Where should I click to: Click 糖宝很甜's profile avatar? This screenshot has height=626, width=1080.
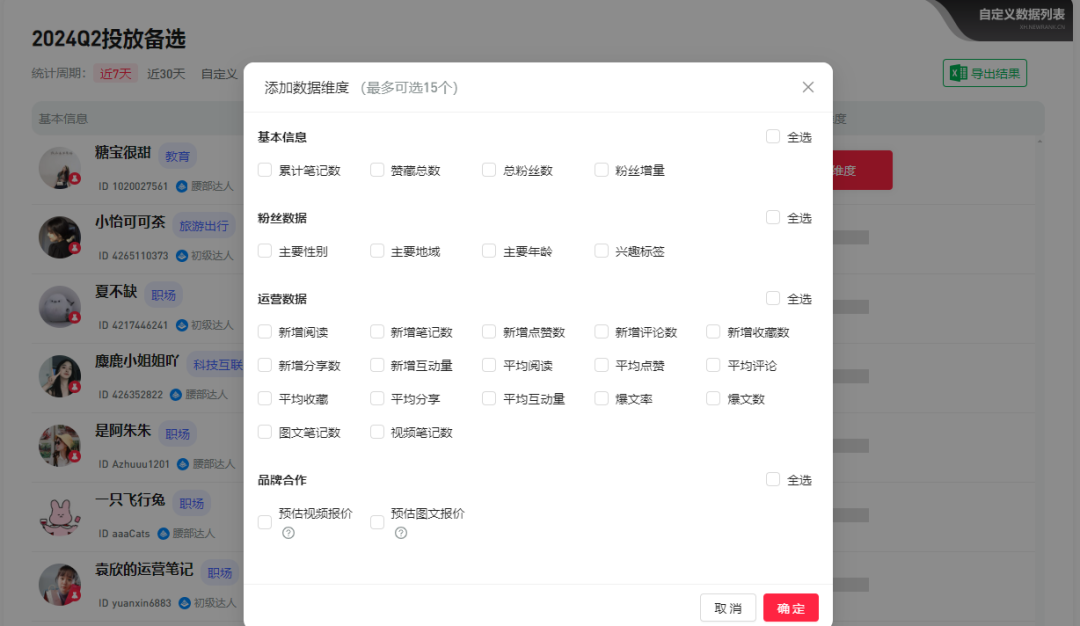coord(60,165)
